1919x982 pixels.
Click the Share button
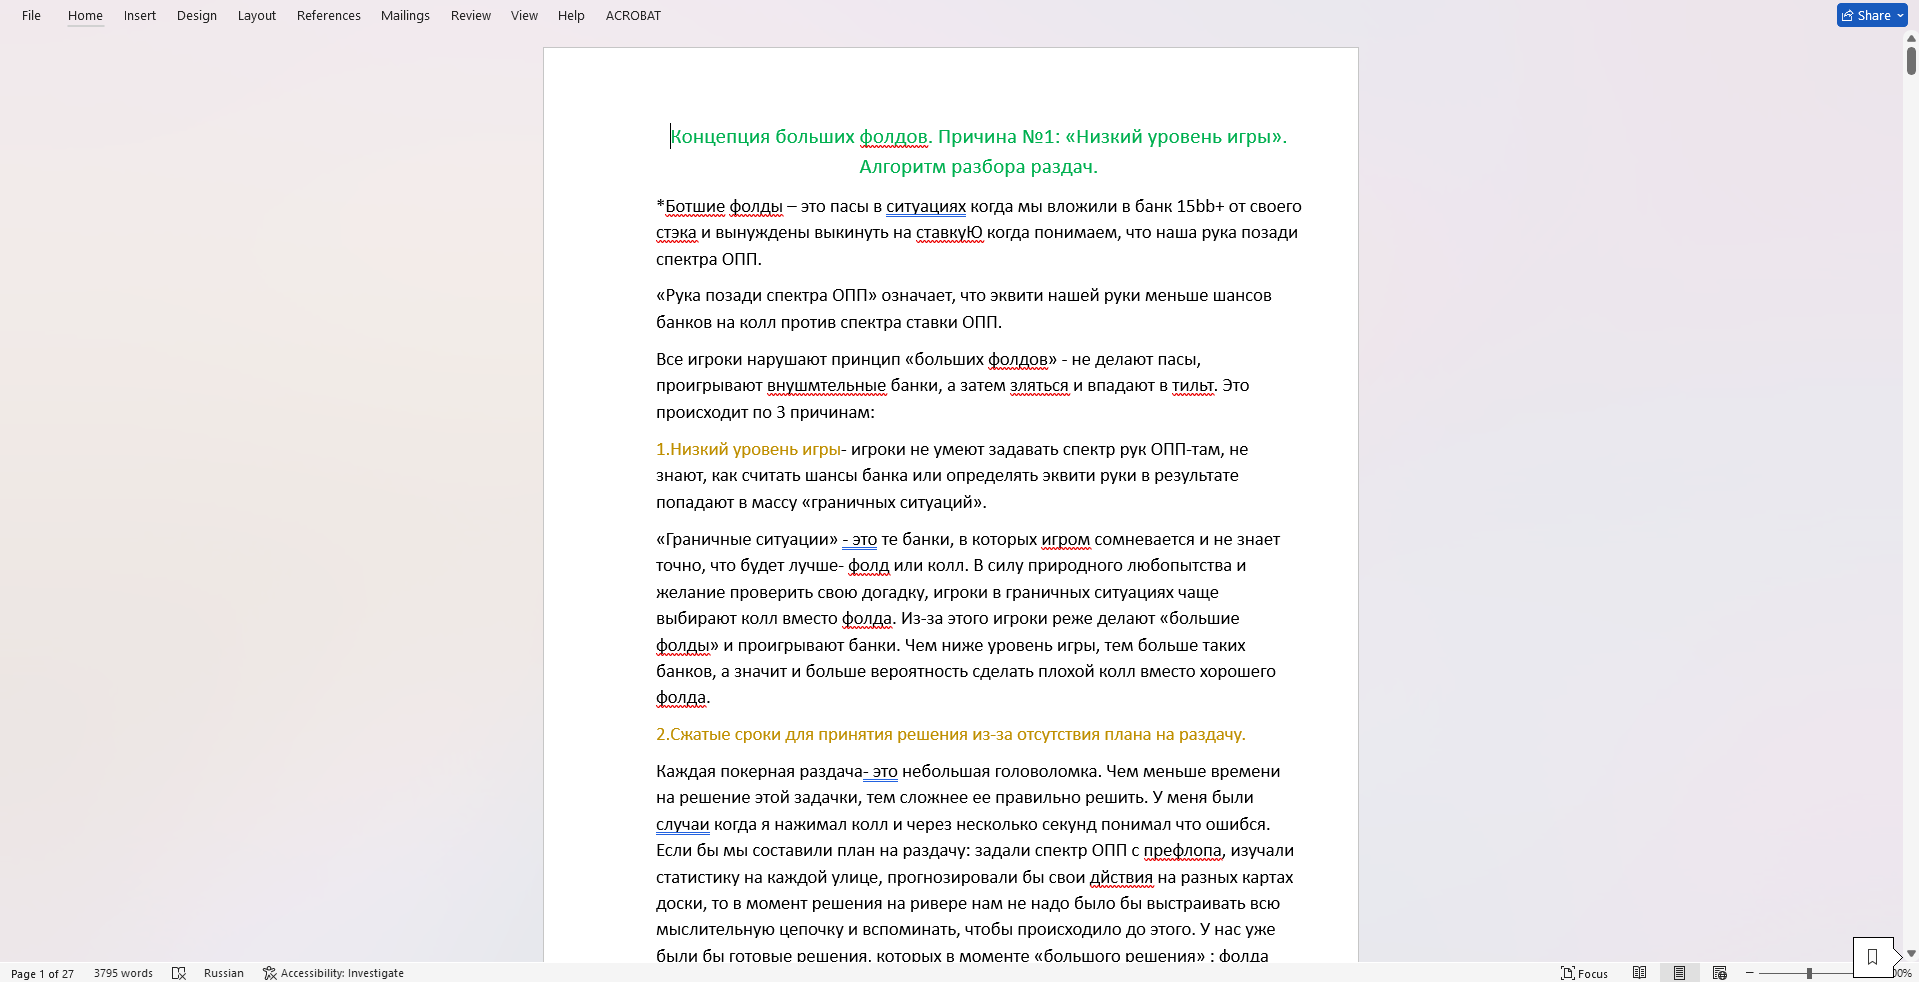pyautogui.click(x=1866, y=15)
